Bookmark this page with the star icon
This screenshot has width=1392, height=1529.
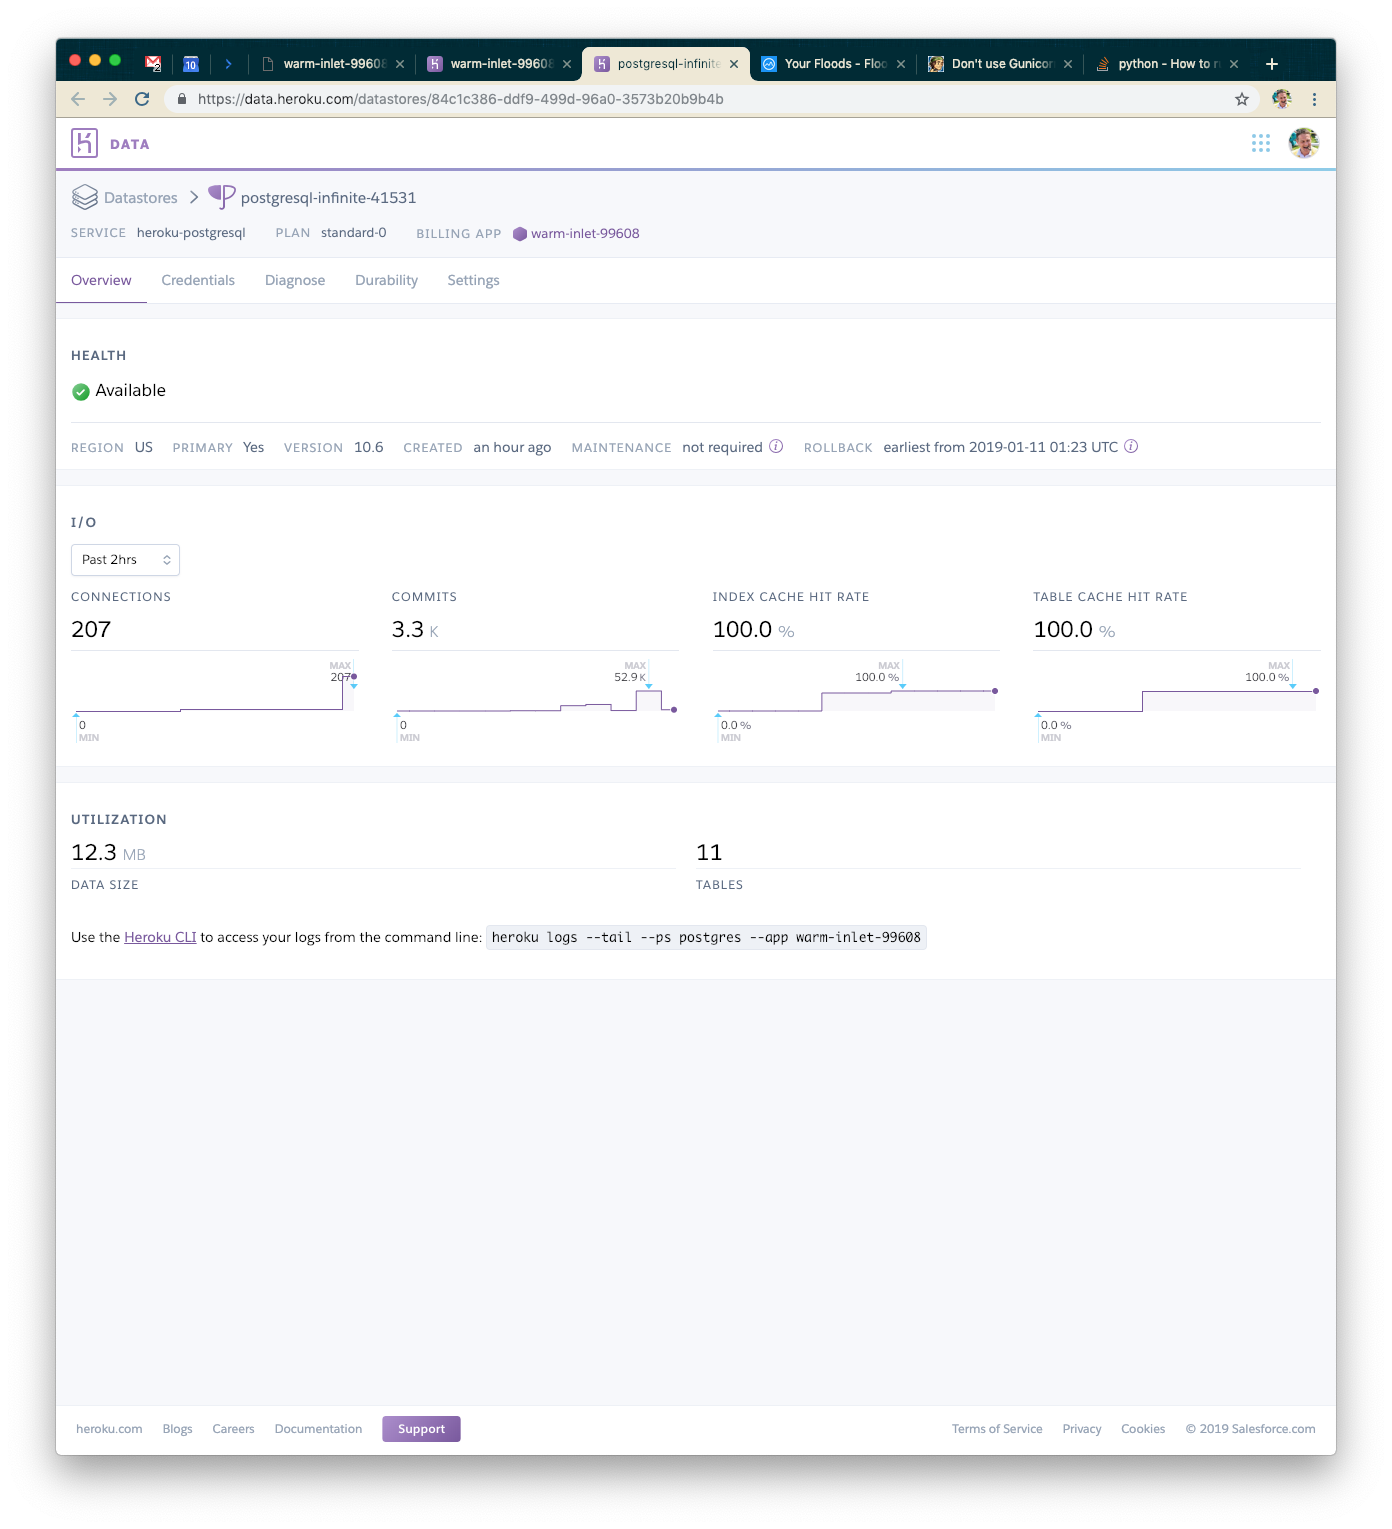click(1241, 99)
